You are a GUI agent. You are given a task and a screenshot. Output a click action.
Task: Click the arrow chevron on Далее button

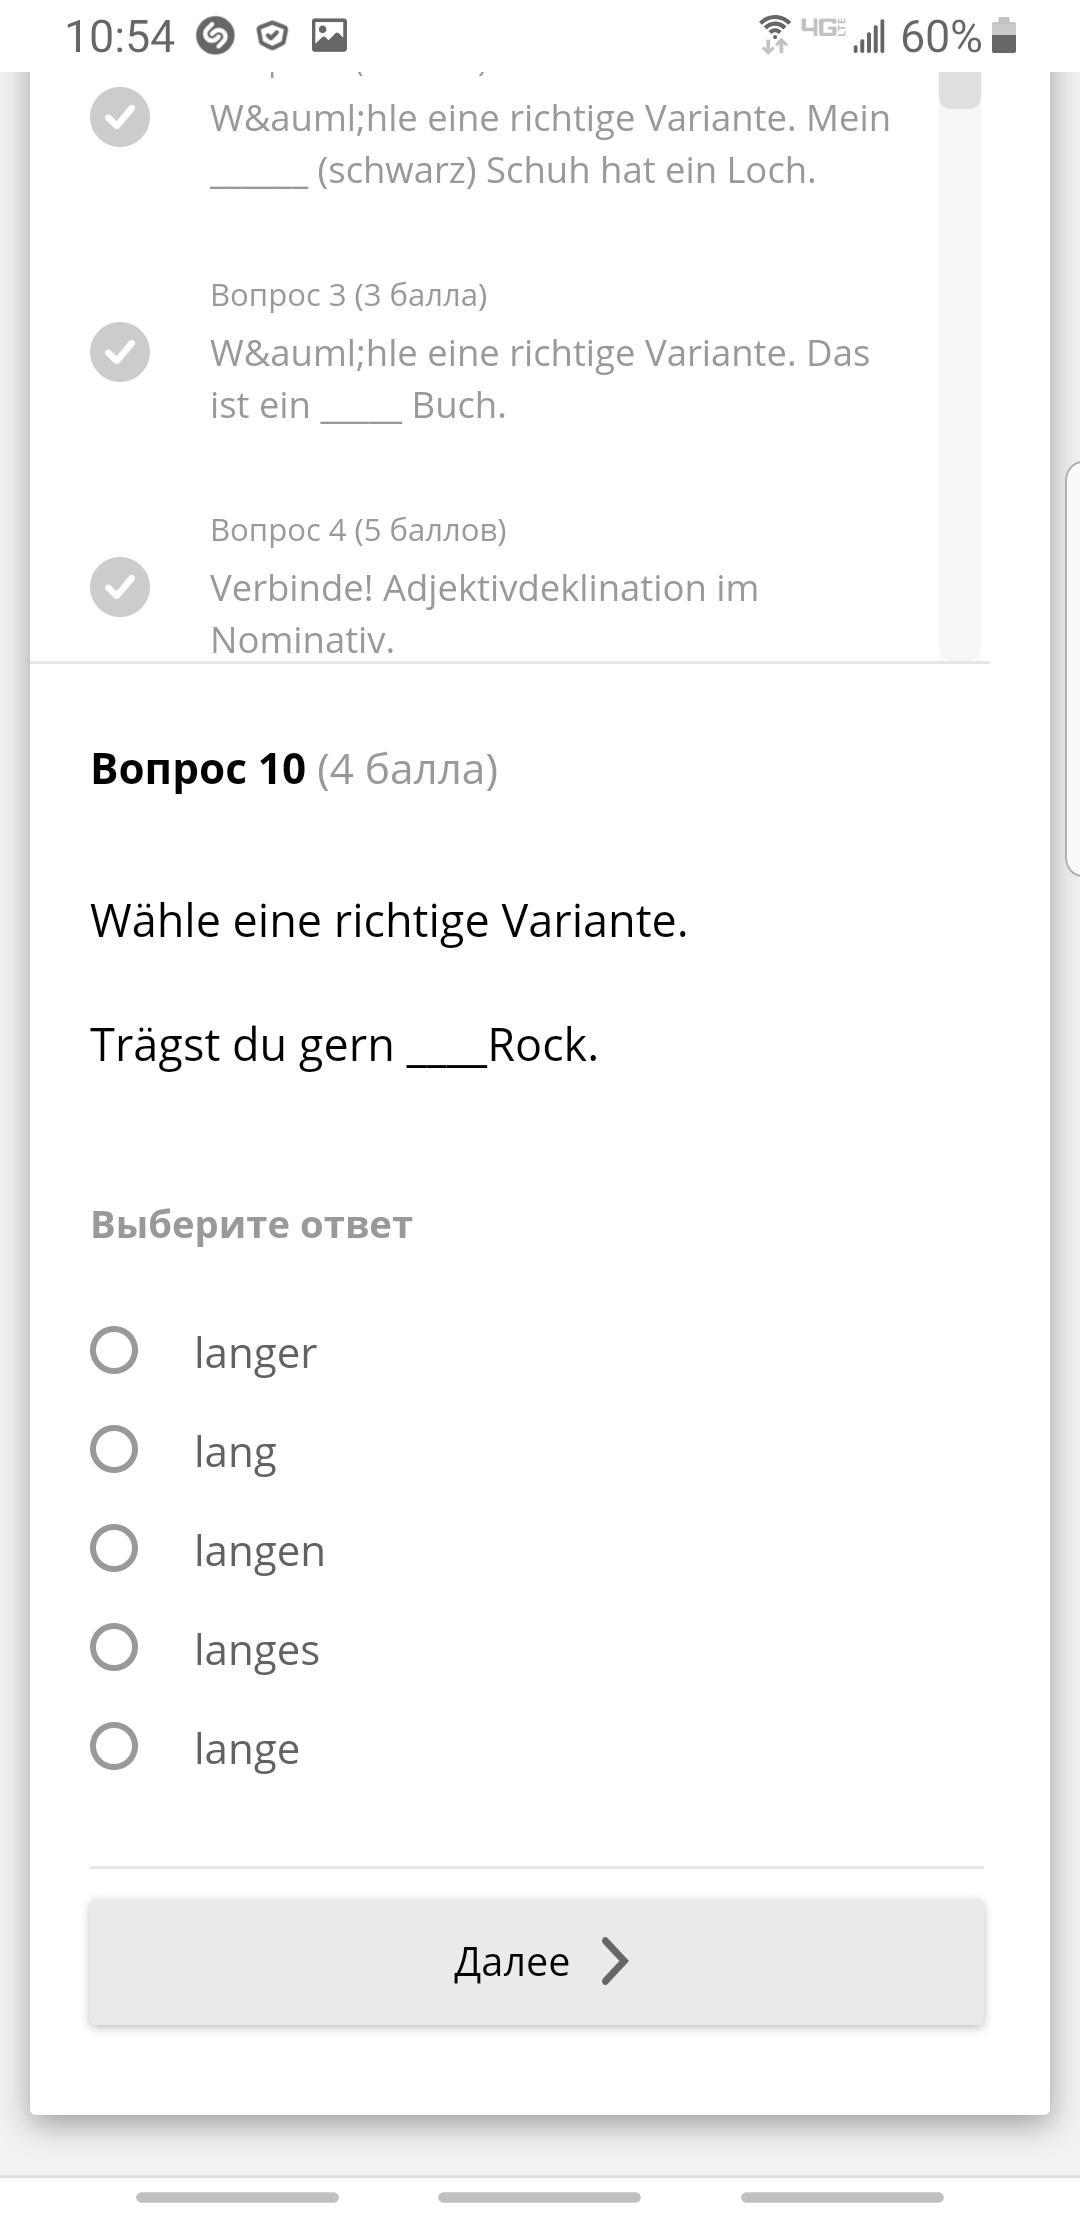tap(614, 1961)
